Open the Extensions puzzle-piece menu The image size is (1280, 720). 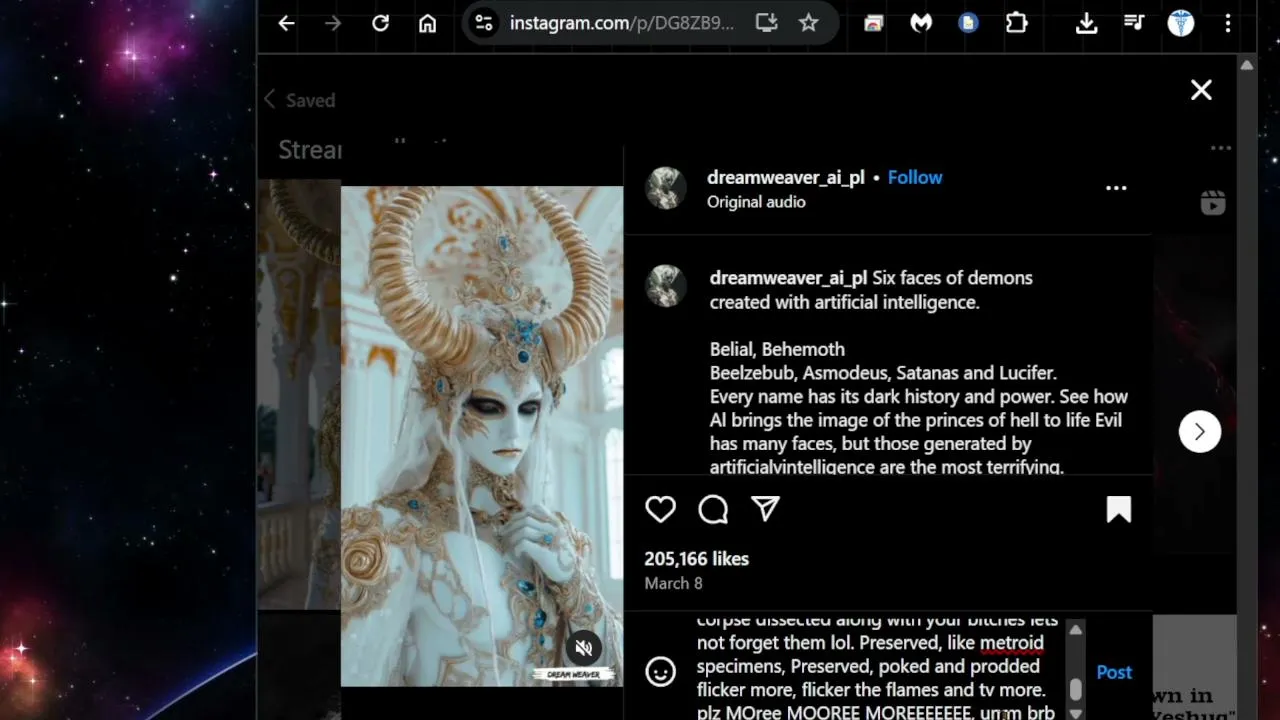click(1016, 23)
